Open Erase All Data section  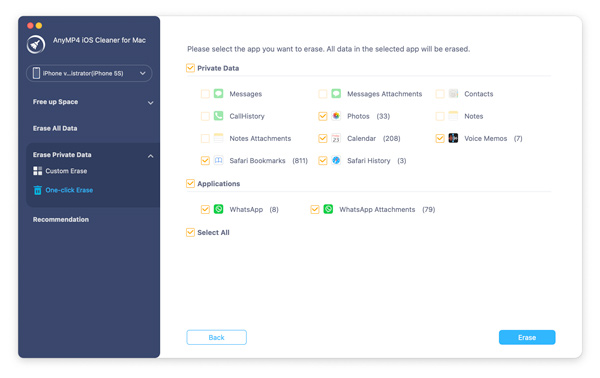[55, 128]
